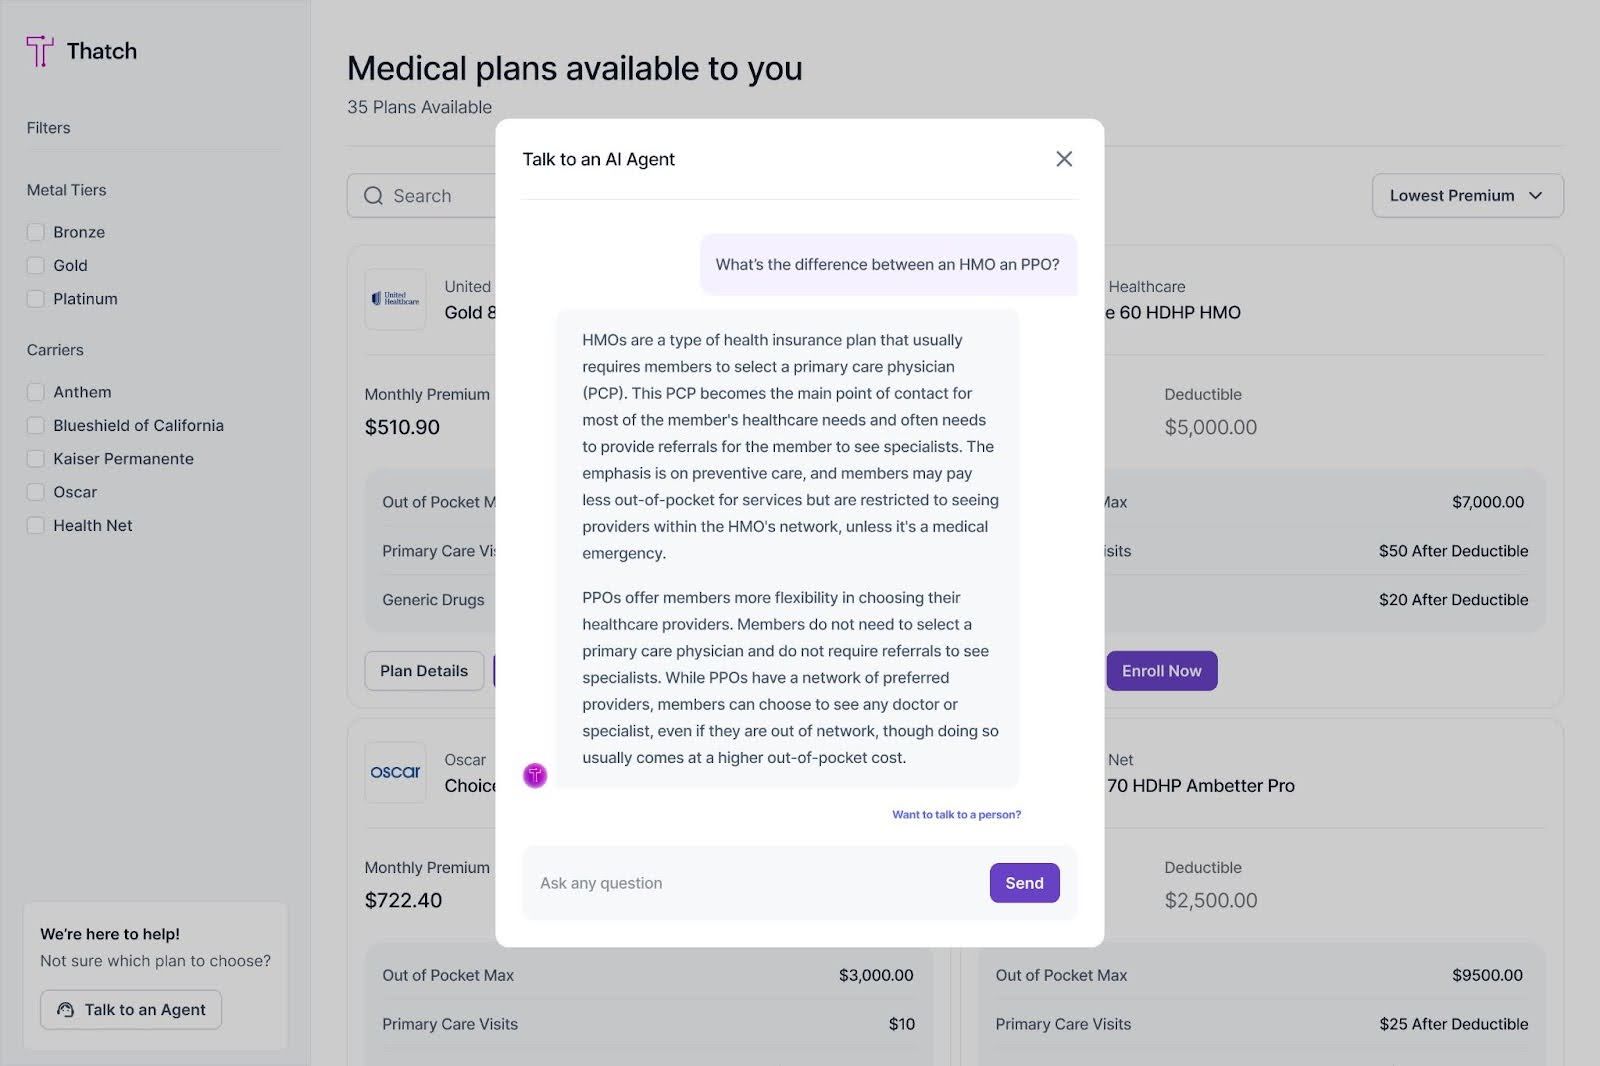Click the Plan Details button
This screenshot has width=1600, height=1066.
pos(424,670)
